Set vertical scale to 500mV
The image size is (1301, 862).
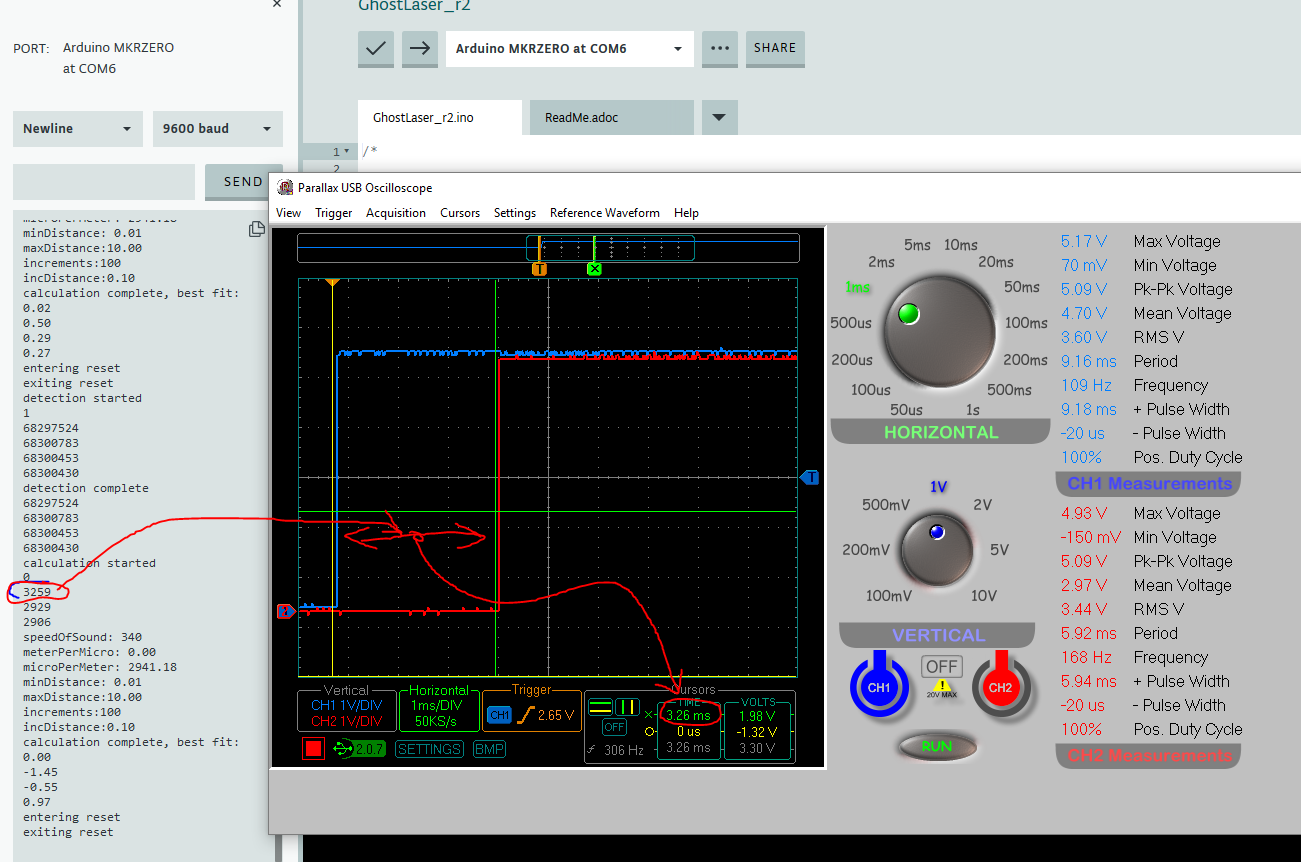tap(885, 505)
